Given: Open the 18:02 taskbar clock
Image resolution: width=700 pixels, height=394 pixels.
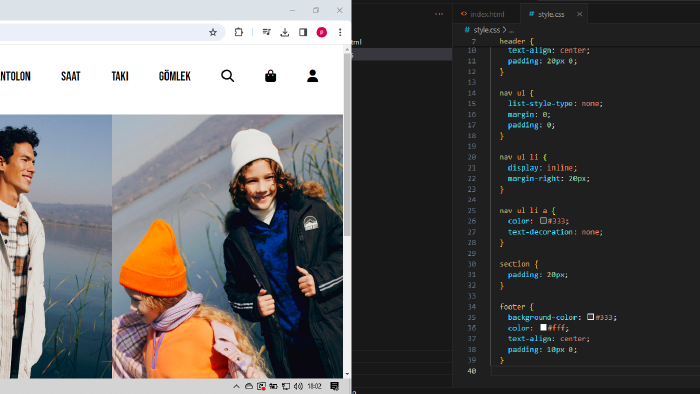Looking at the screenshot, I should pyautogui.click(x=314, y=386).
